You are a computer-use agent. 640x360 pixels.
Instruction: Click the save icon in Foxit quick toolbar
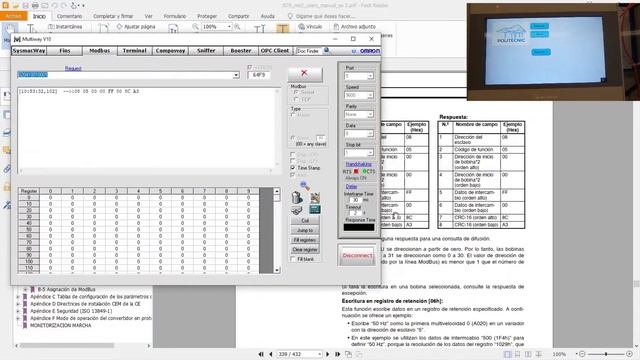tap(25, 5)
